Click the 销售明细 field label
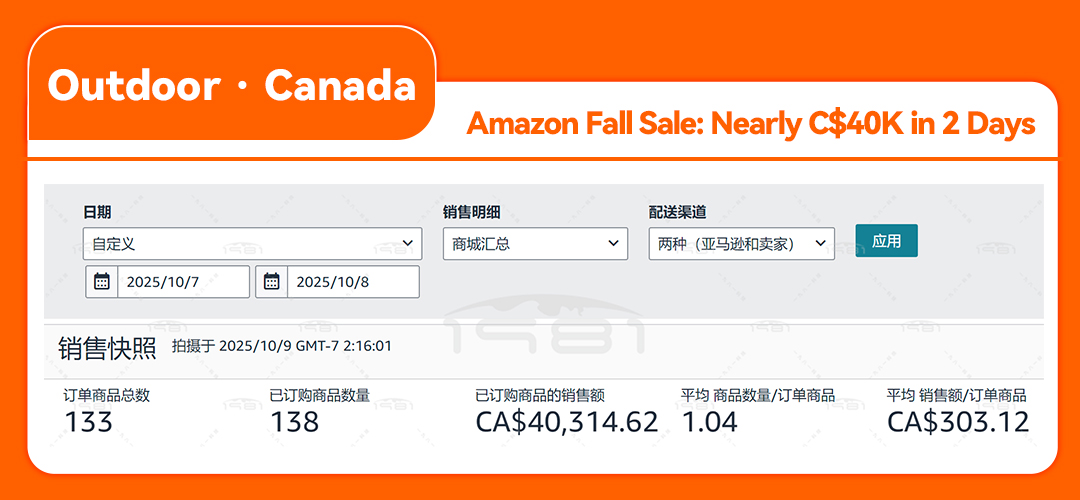Viewport: 1080px width, 500px height. 471,212
